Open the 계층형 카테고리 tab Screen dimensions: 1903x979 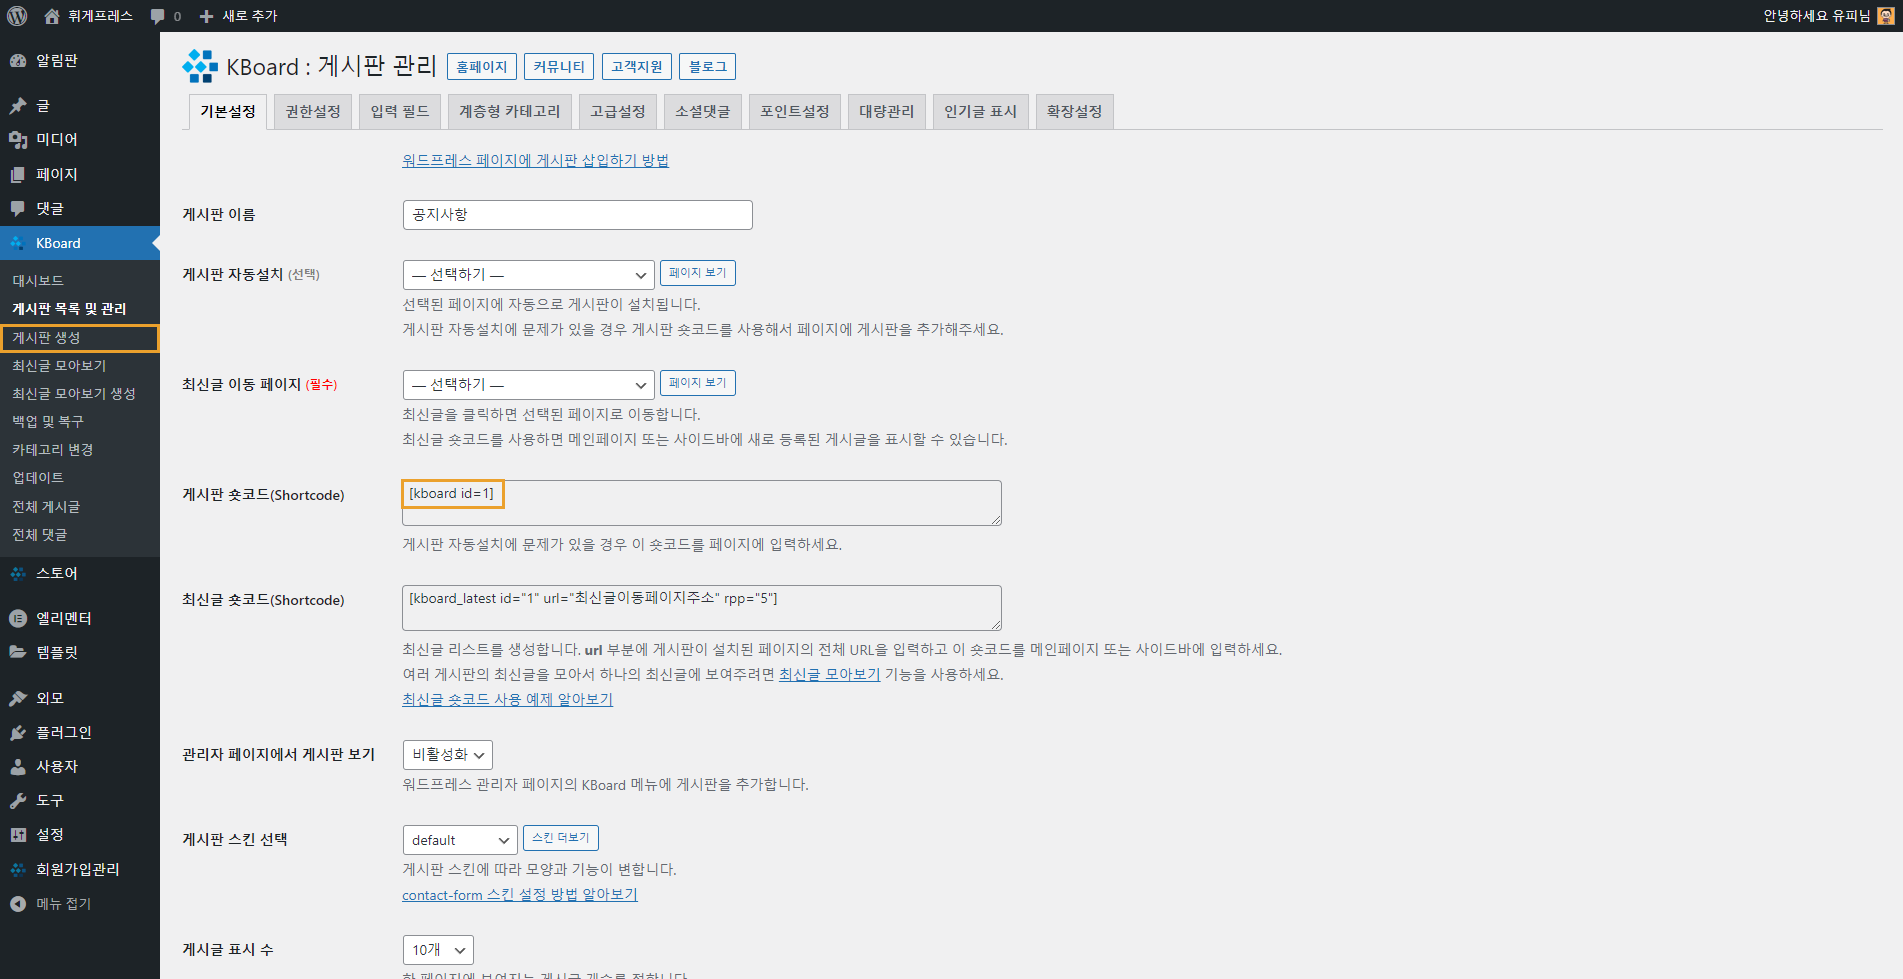510,111
